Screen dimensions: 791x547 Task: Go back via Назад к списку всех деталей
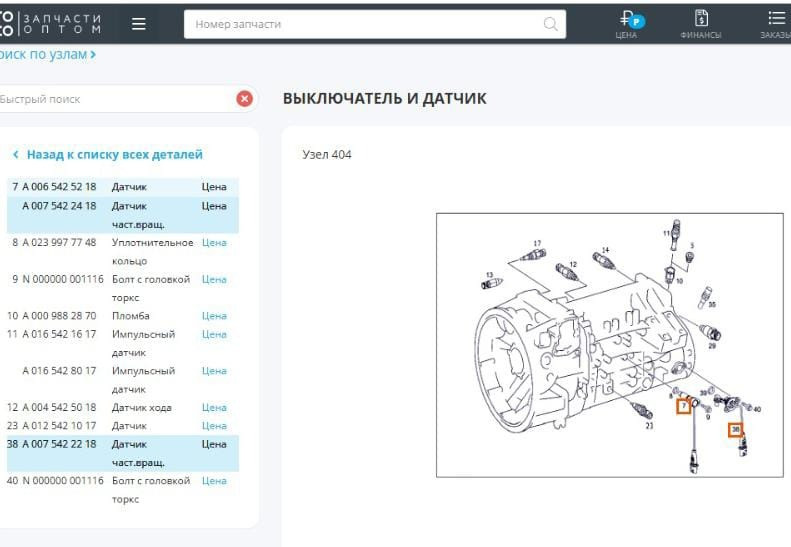coord(115,154)
